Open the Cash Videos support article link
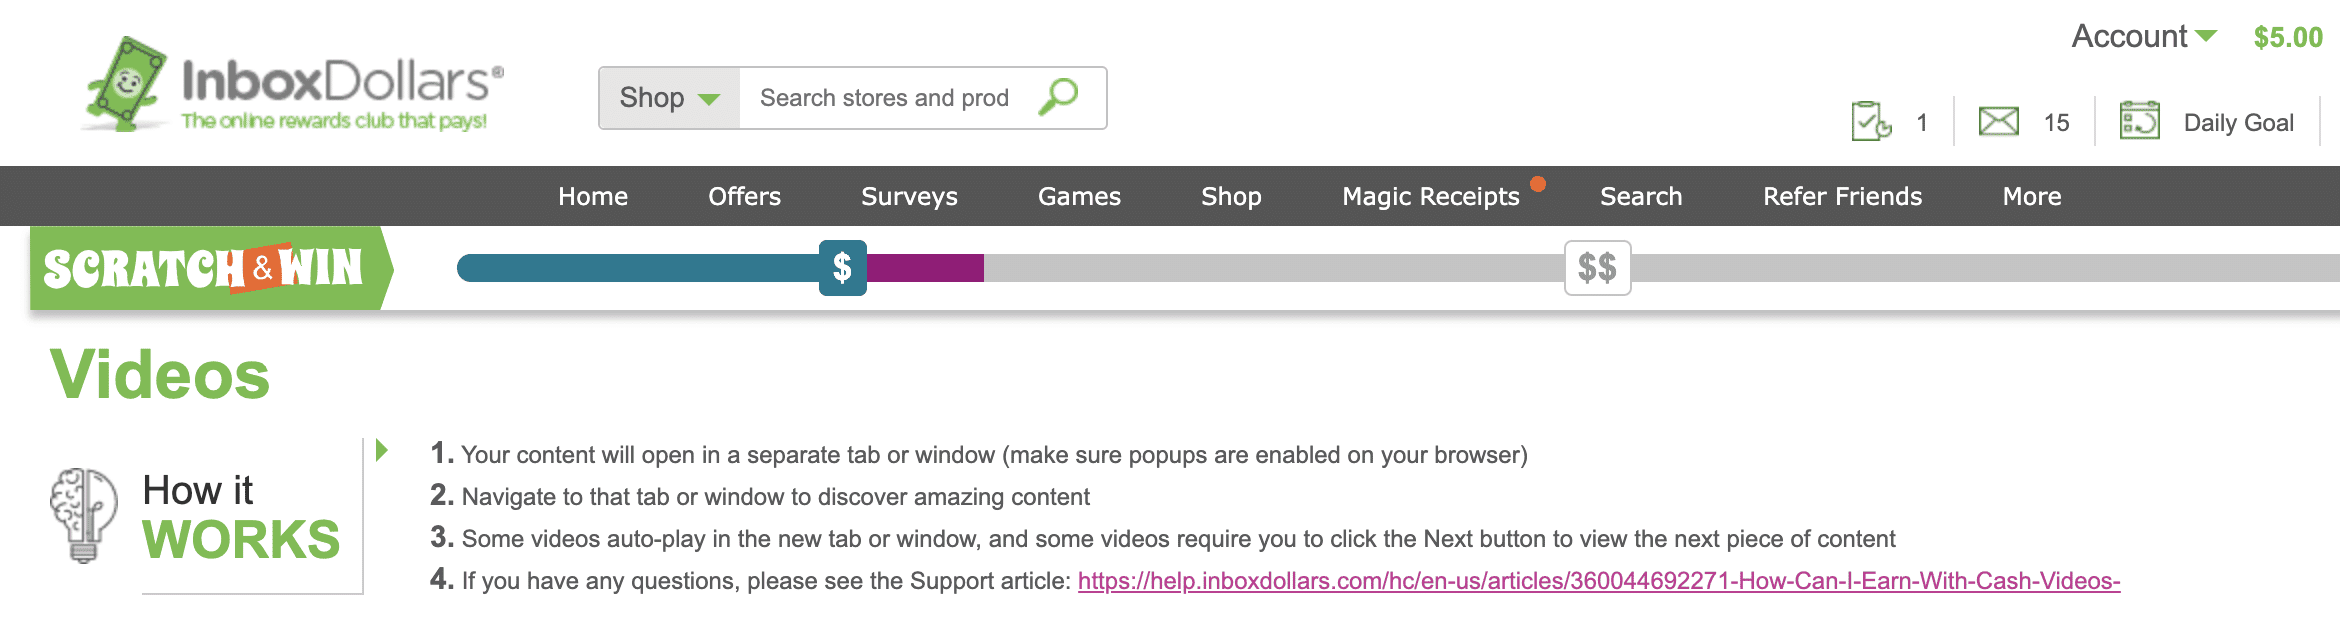This screenshot has height=624, width=2340. pyautogui.click(x=1598, y=581)
